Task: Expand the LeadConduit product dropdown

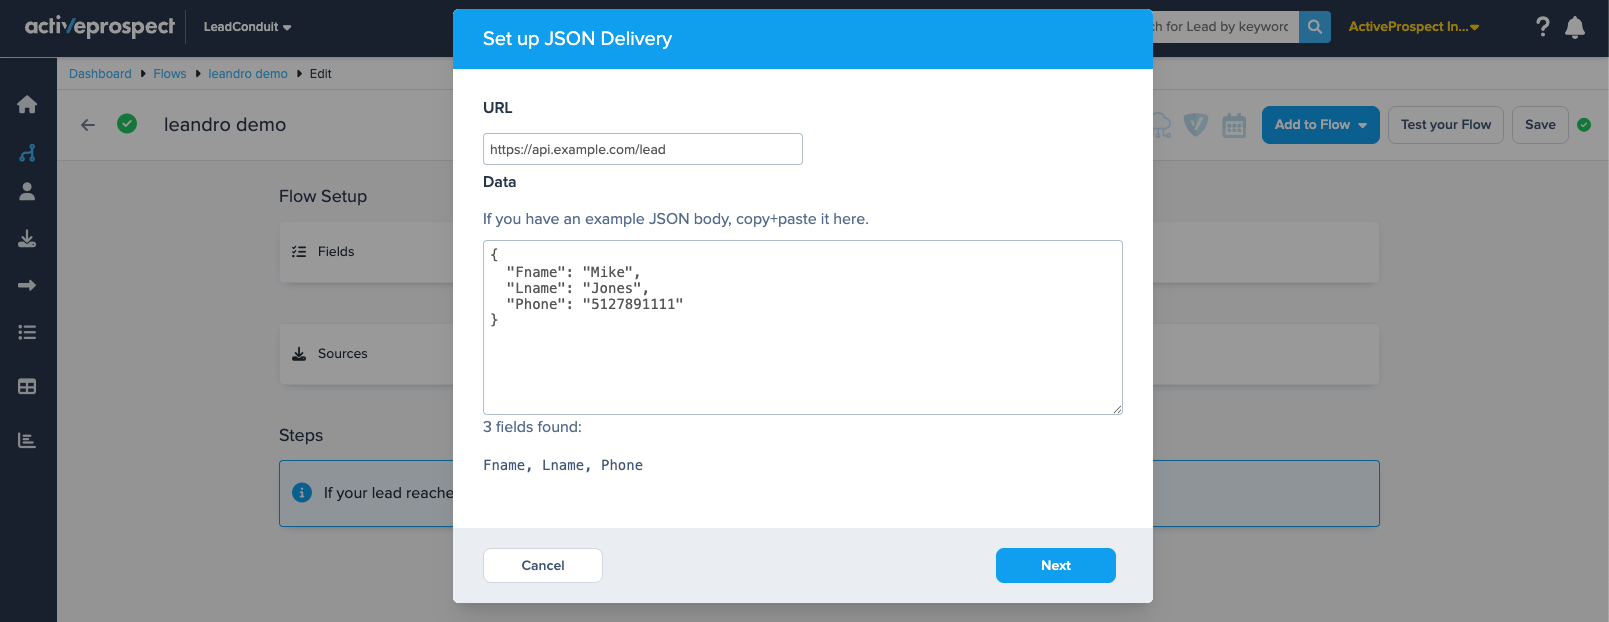Action: [247, 27]
